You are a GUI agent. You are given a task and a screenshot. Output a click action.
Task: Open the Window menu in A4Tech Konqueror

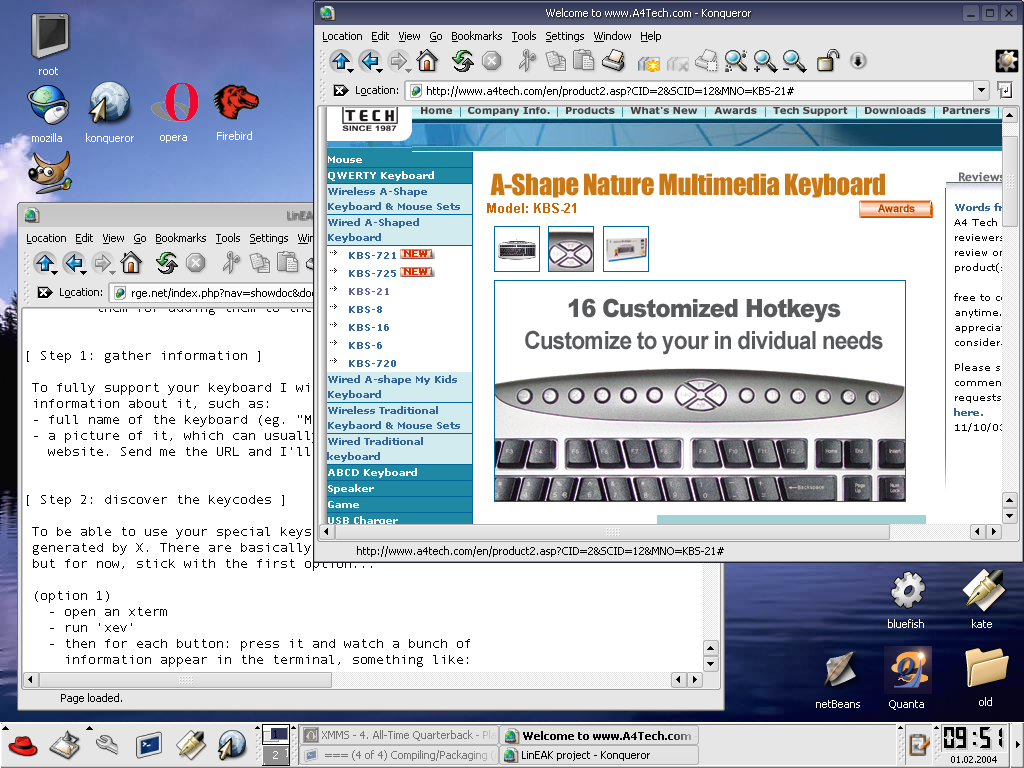(613, 36)
